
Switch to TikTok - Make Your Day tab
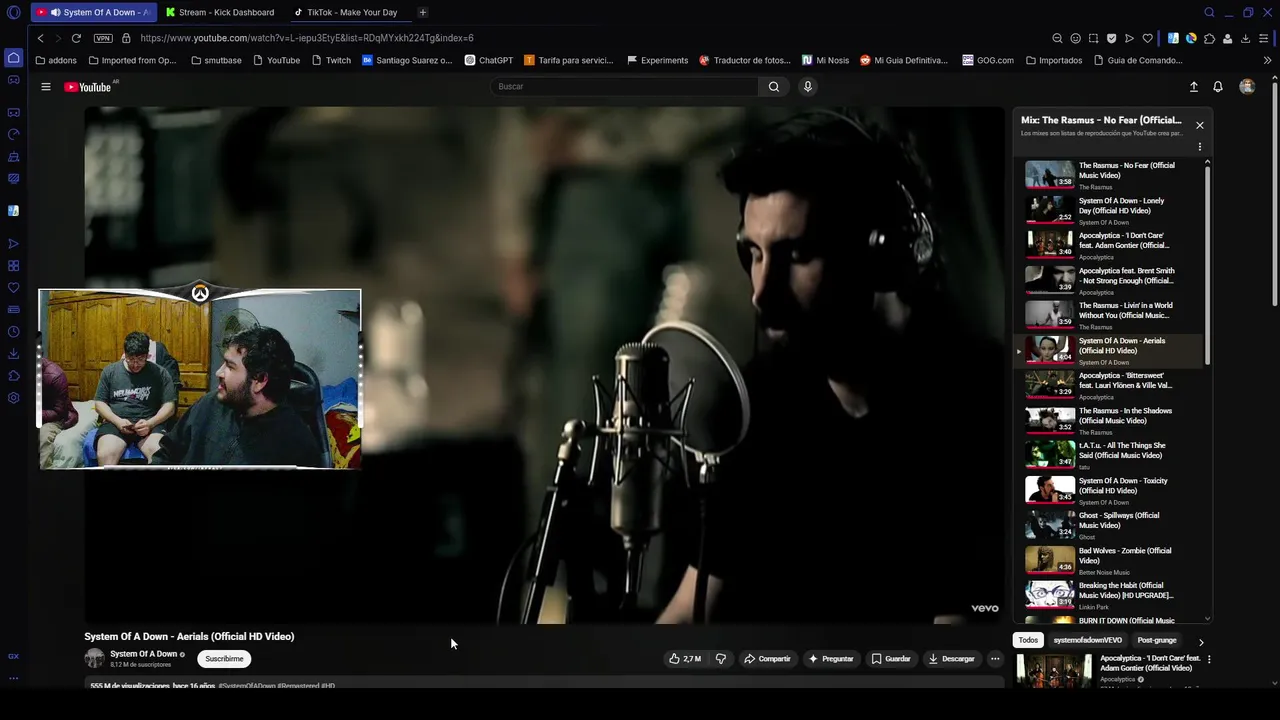click(346, 12)
